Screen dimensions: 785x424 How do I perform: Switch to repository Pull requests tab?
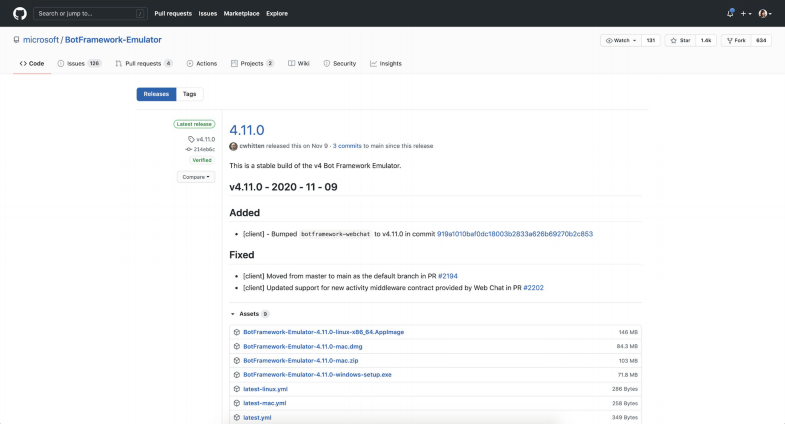pyautogui.click(x=144, y=64)
